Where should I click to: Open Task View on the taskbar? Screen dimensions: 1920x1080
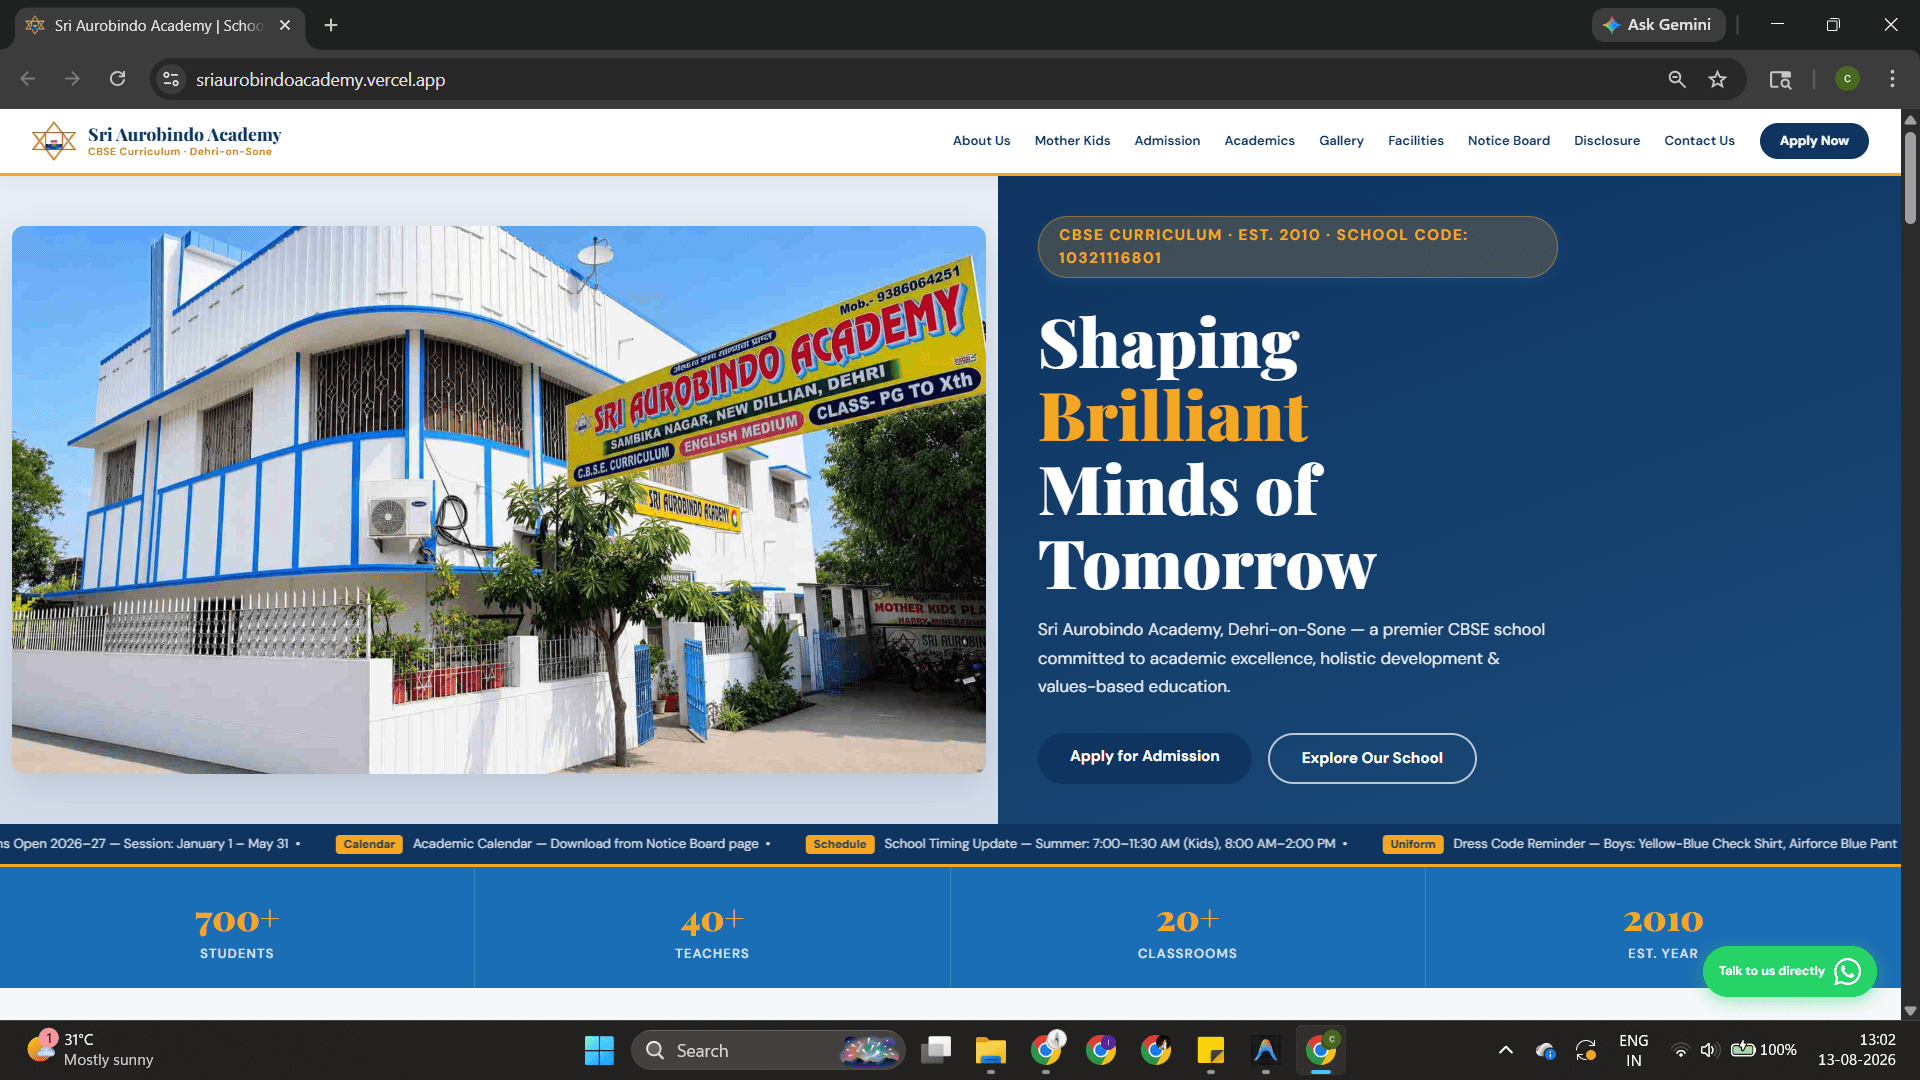pos(936,1050)
